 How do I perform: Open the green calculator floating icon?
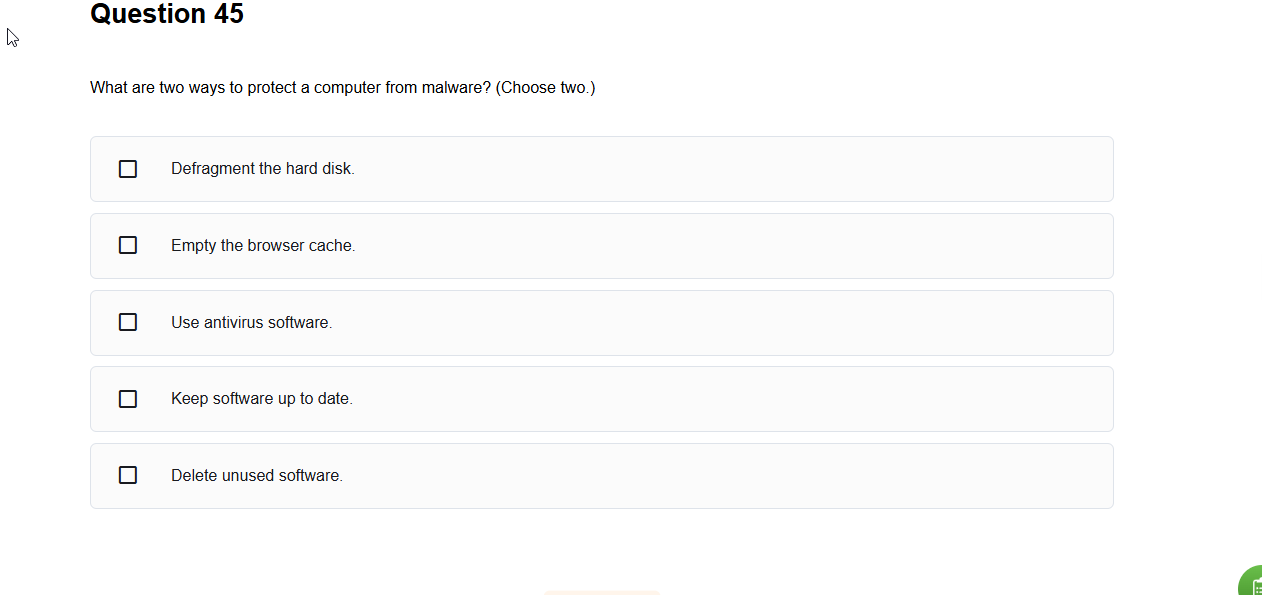click(1251, 582)
